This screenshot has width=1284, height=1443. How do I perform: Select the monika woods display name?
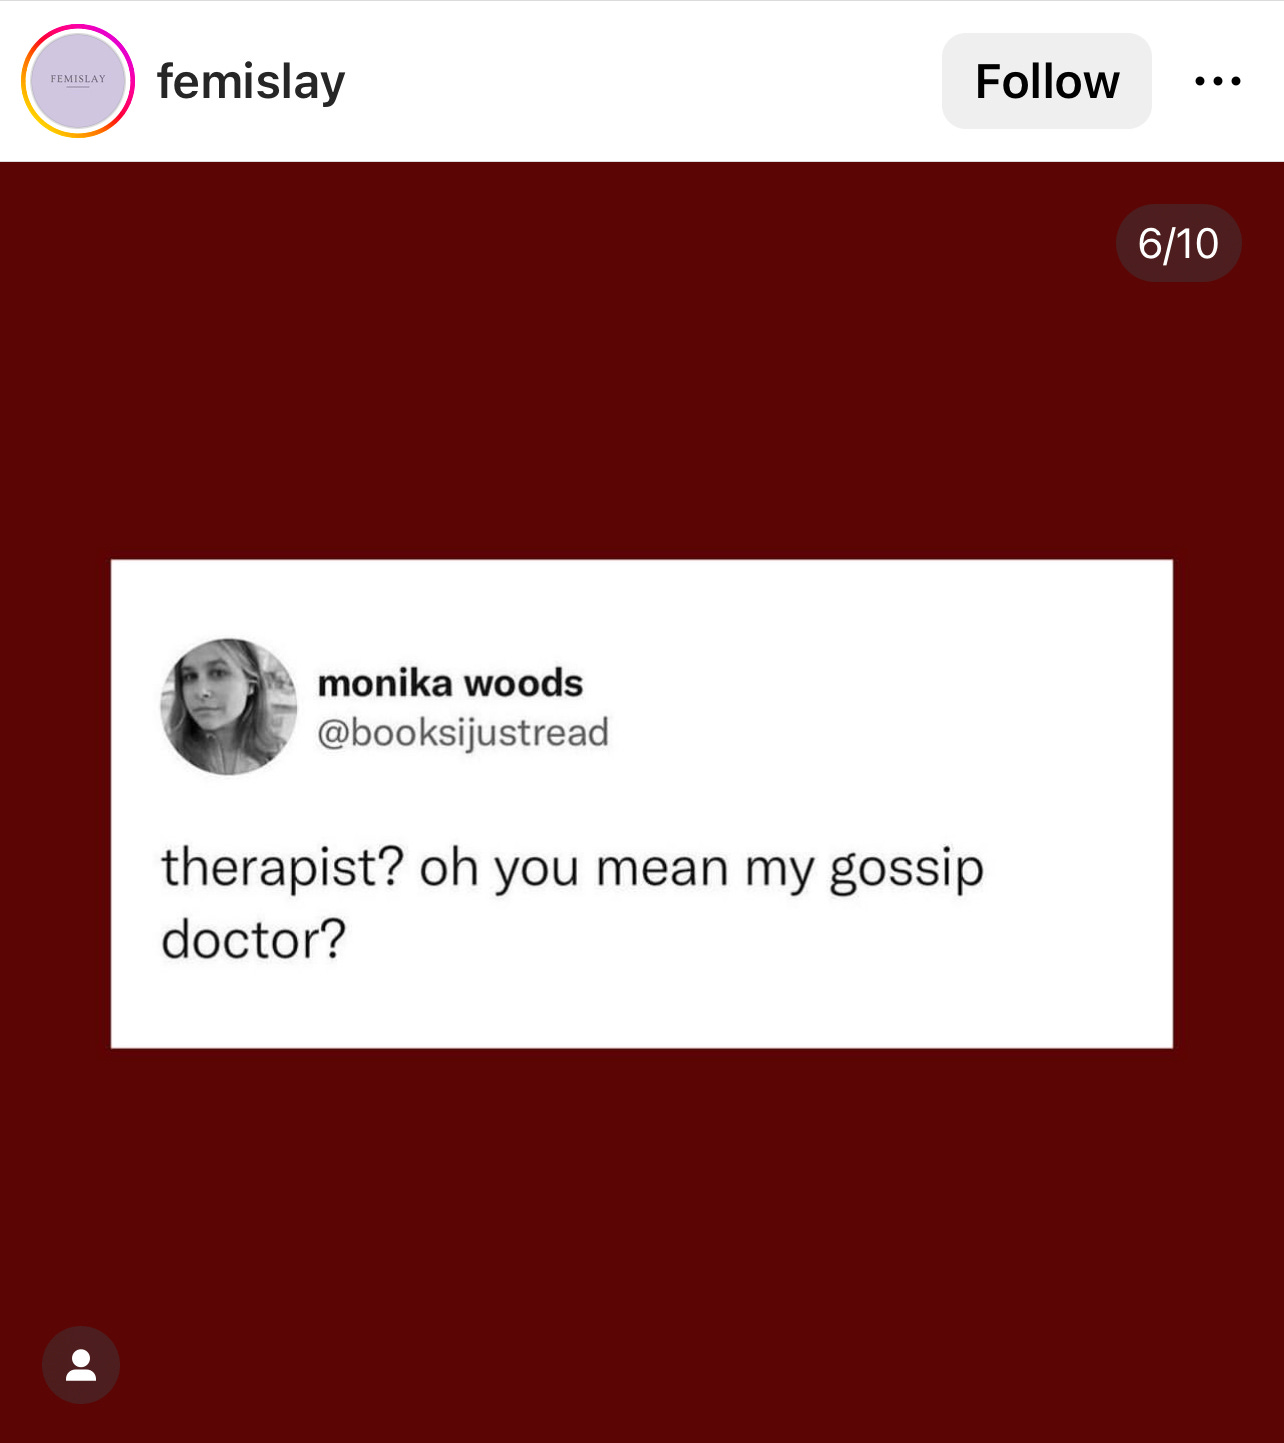[450, 683]
